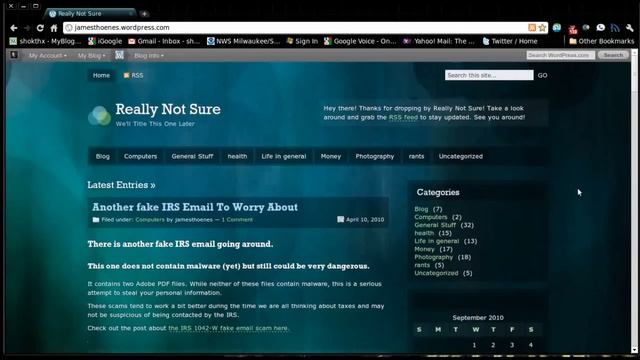Open the Money menu item
Viewport: 640px width, 360px height.
[331, 156]
